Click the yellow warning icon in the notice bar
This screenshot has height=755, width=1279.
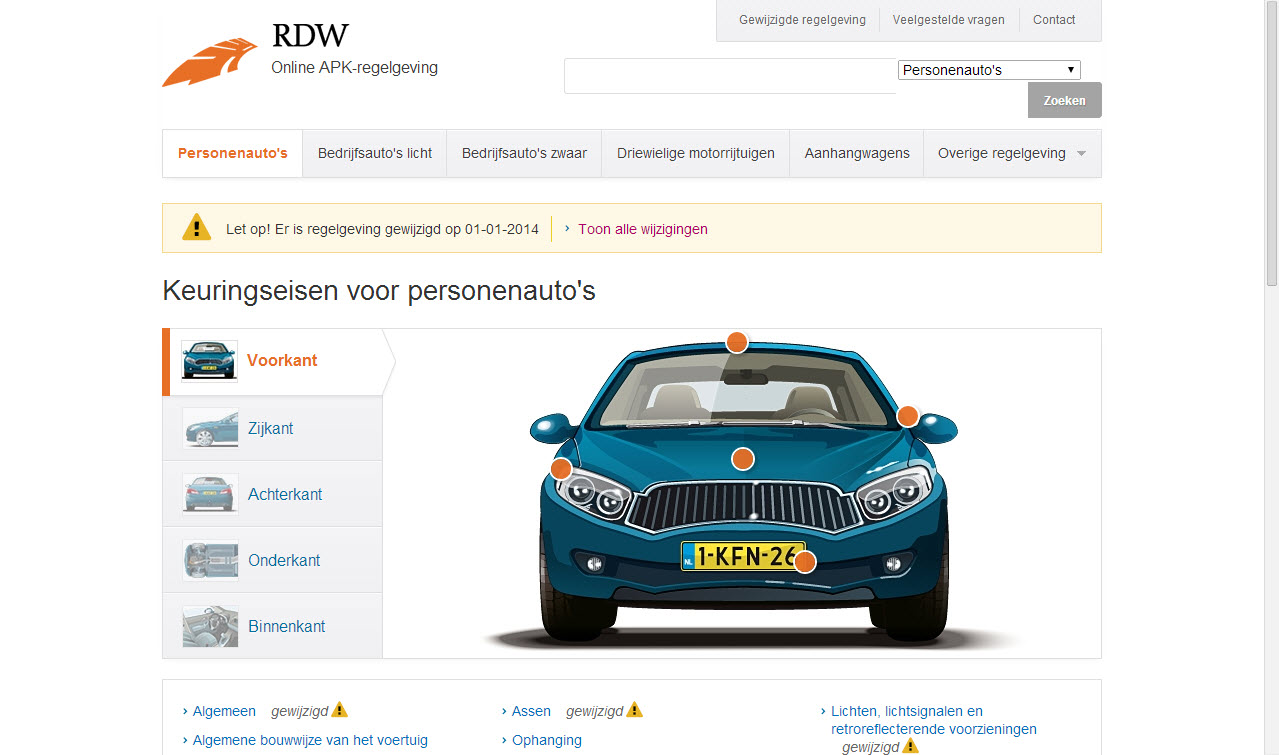(197, 228)
